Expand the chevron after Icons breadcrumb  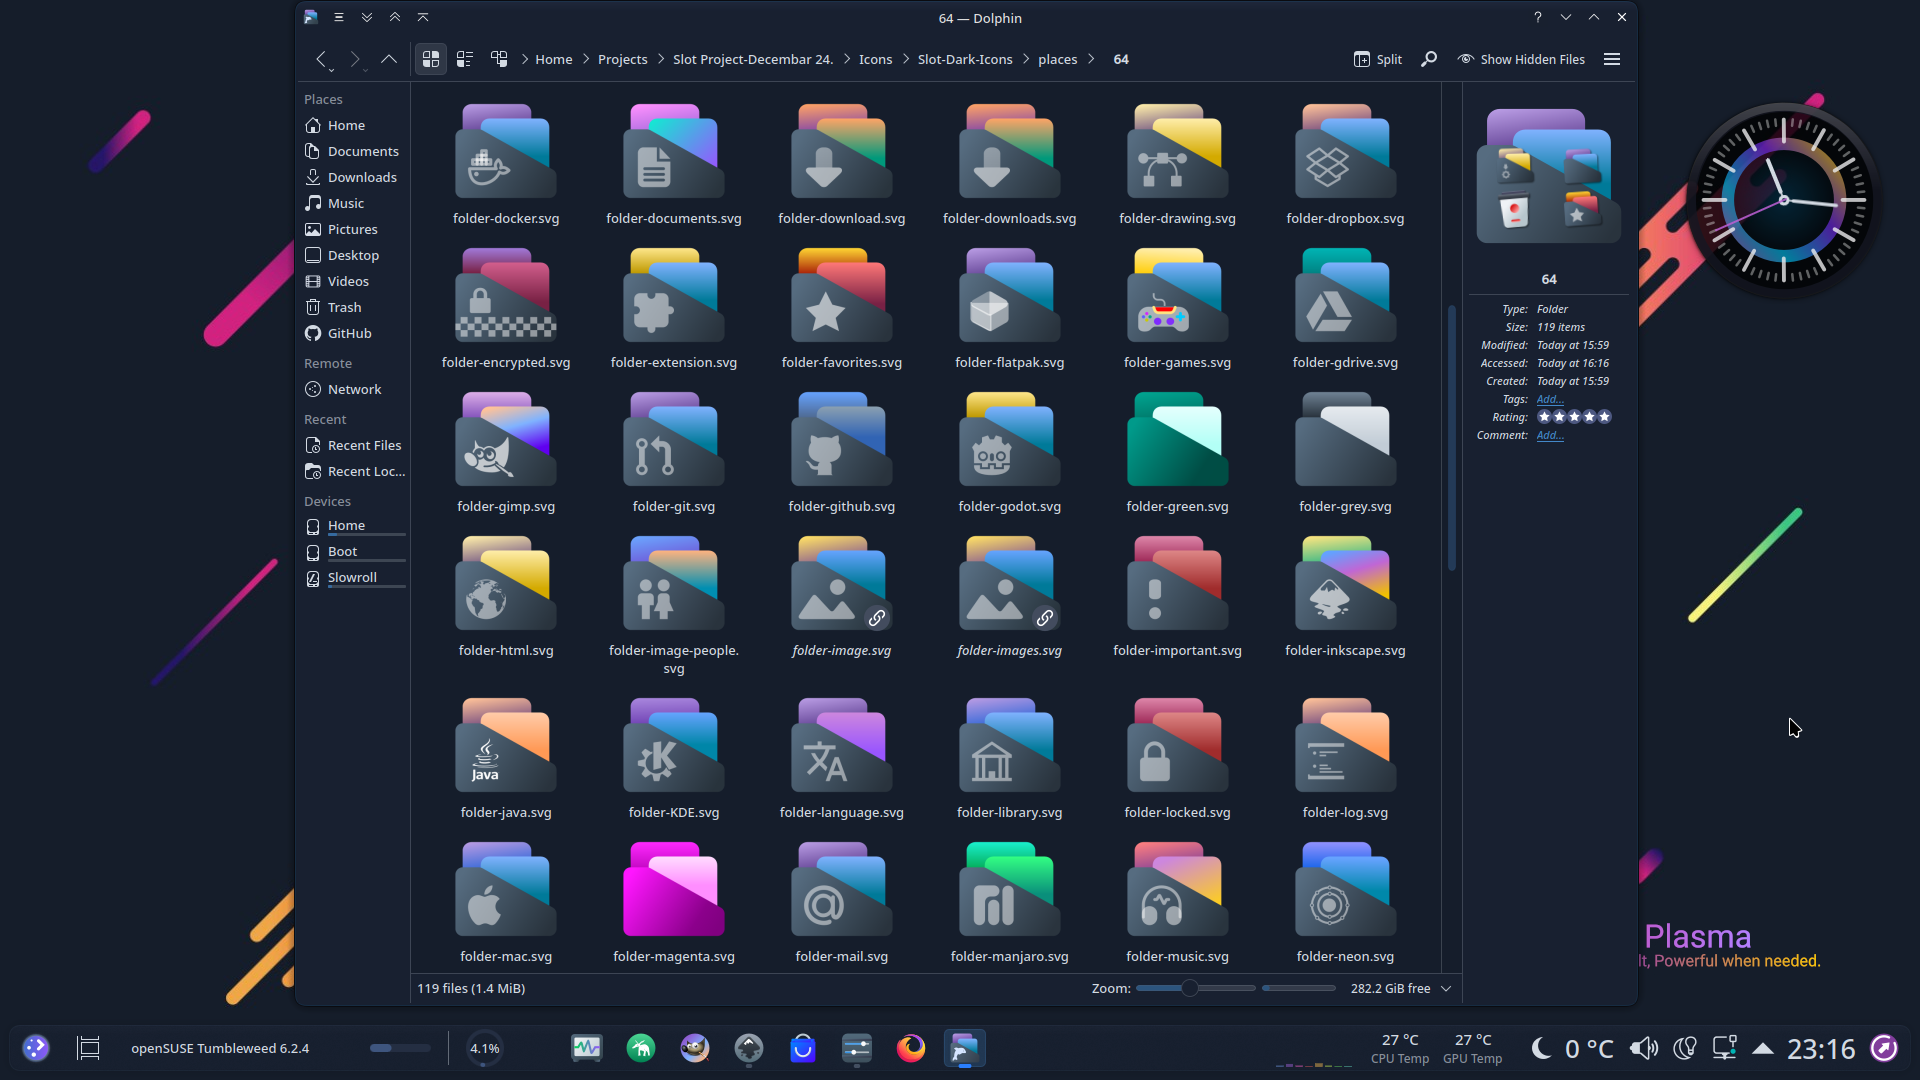point(905,59)
